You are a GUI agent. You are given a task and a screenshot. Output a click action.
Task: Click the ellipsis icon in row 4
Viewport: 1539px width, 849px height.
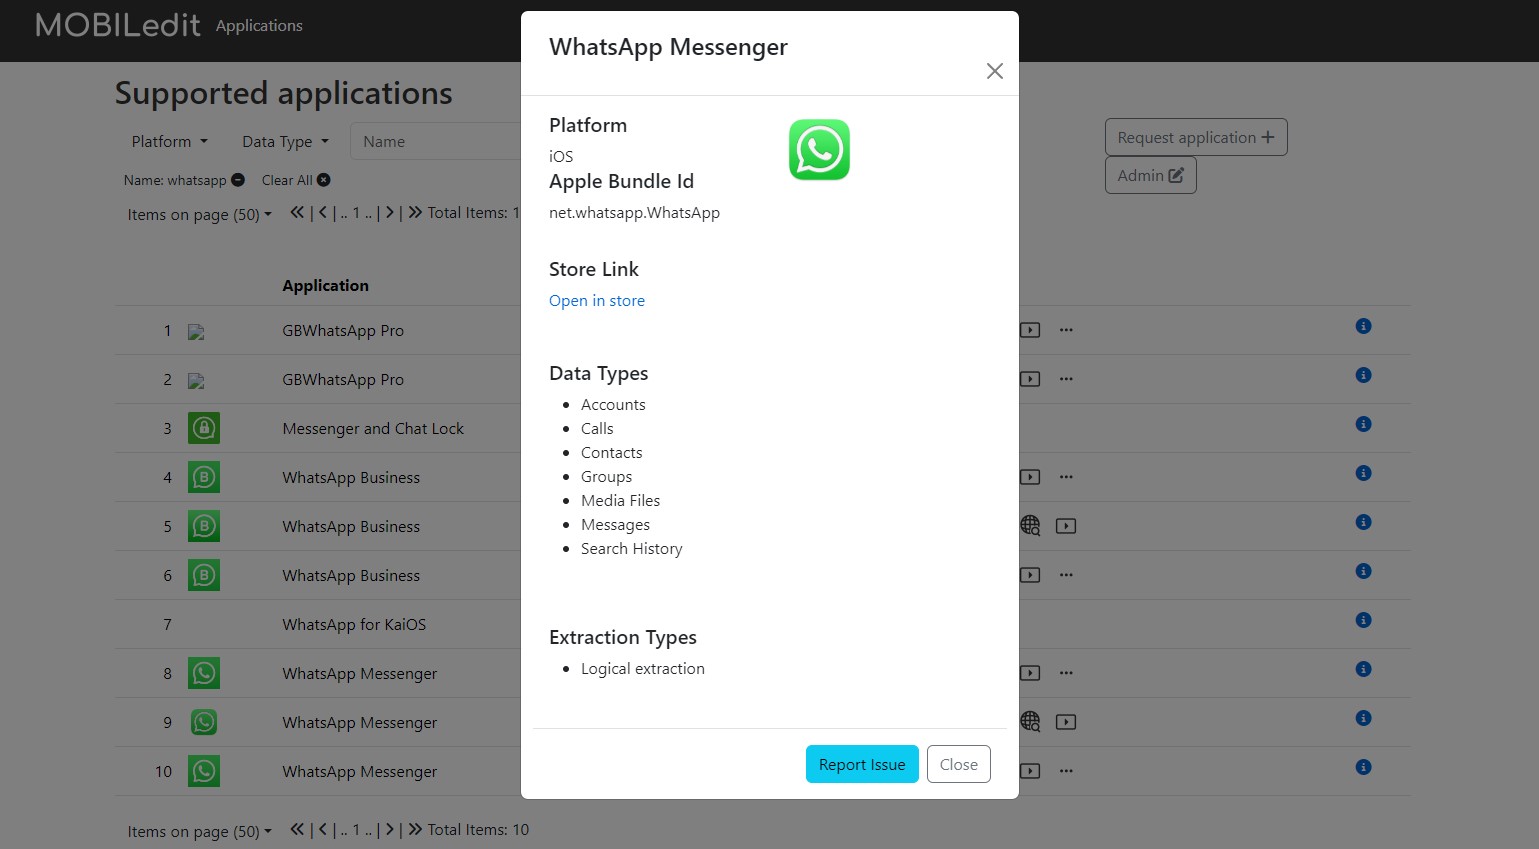click(1066, 477)
